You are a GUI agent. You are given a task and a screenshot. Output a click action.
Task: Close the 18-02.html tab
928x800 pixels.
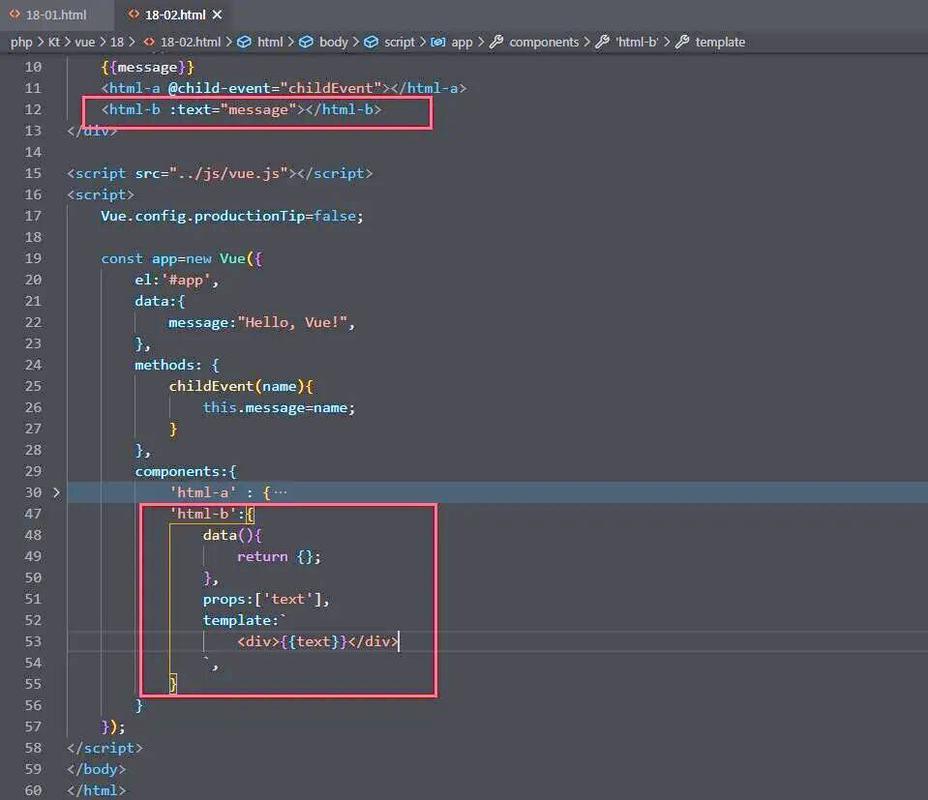coord(217,15)
